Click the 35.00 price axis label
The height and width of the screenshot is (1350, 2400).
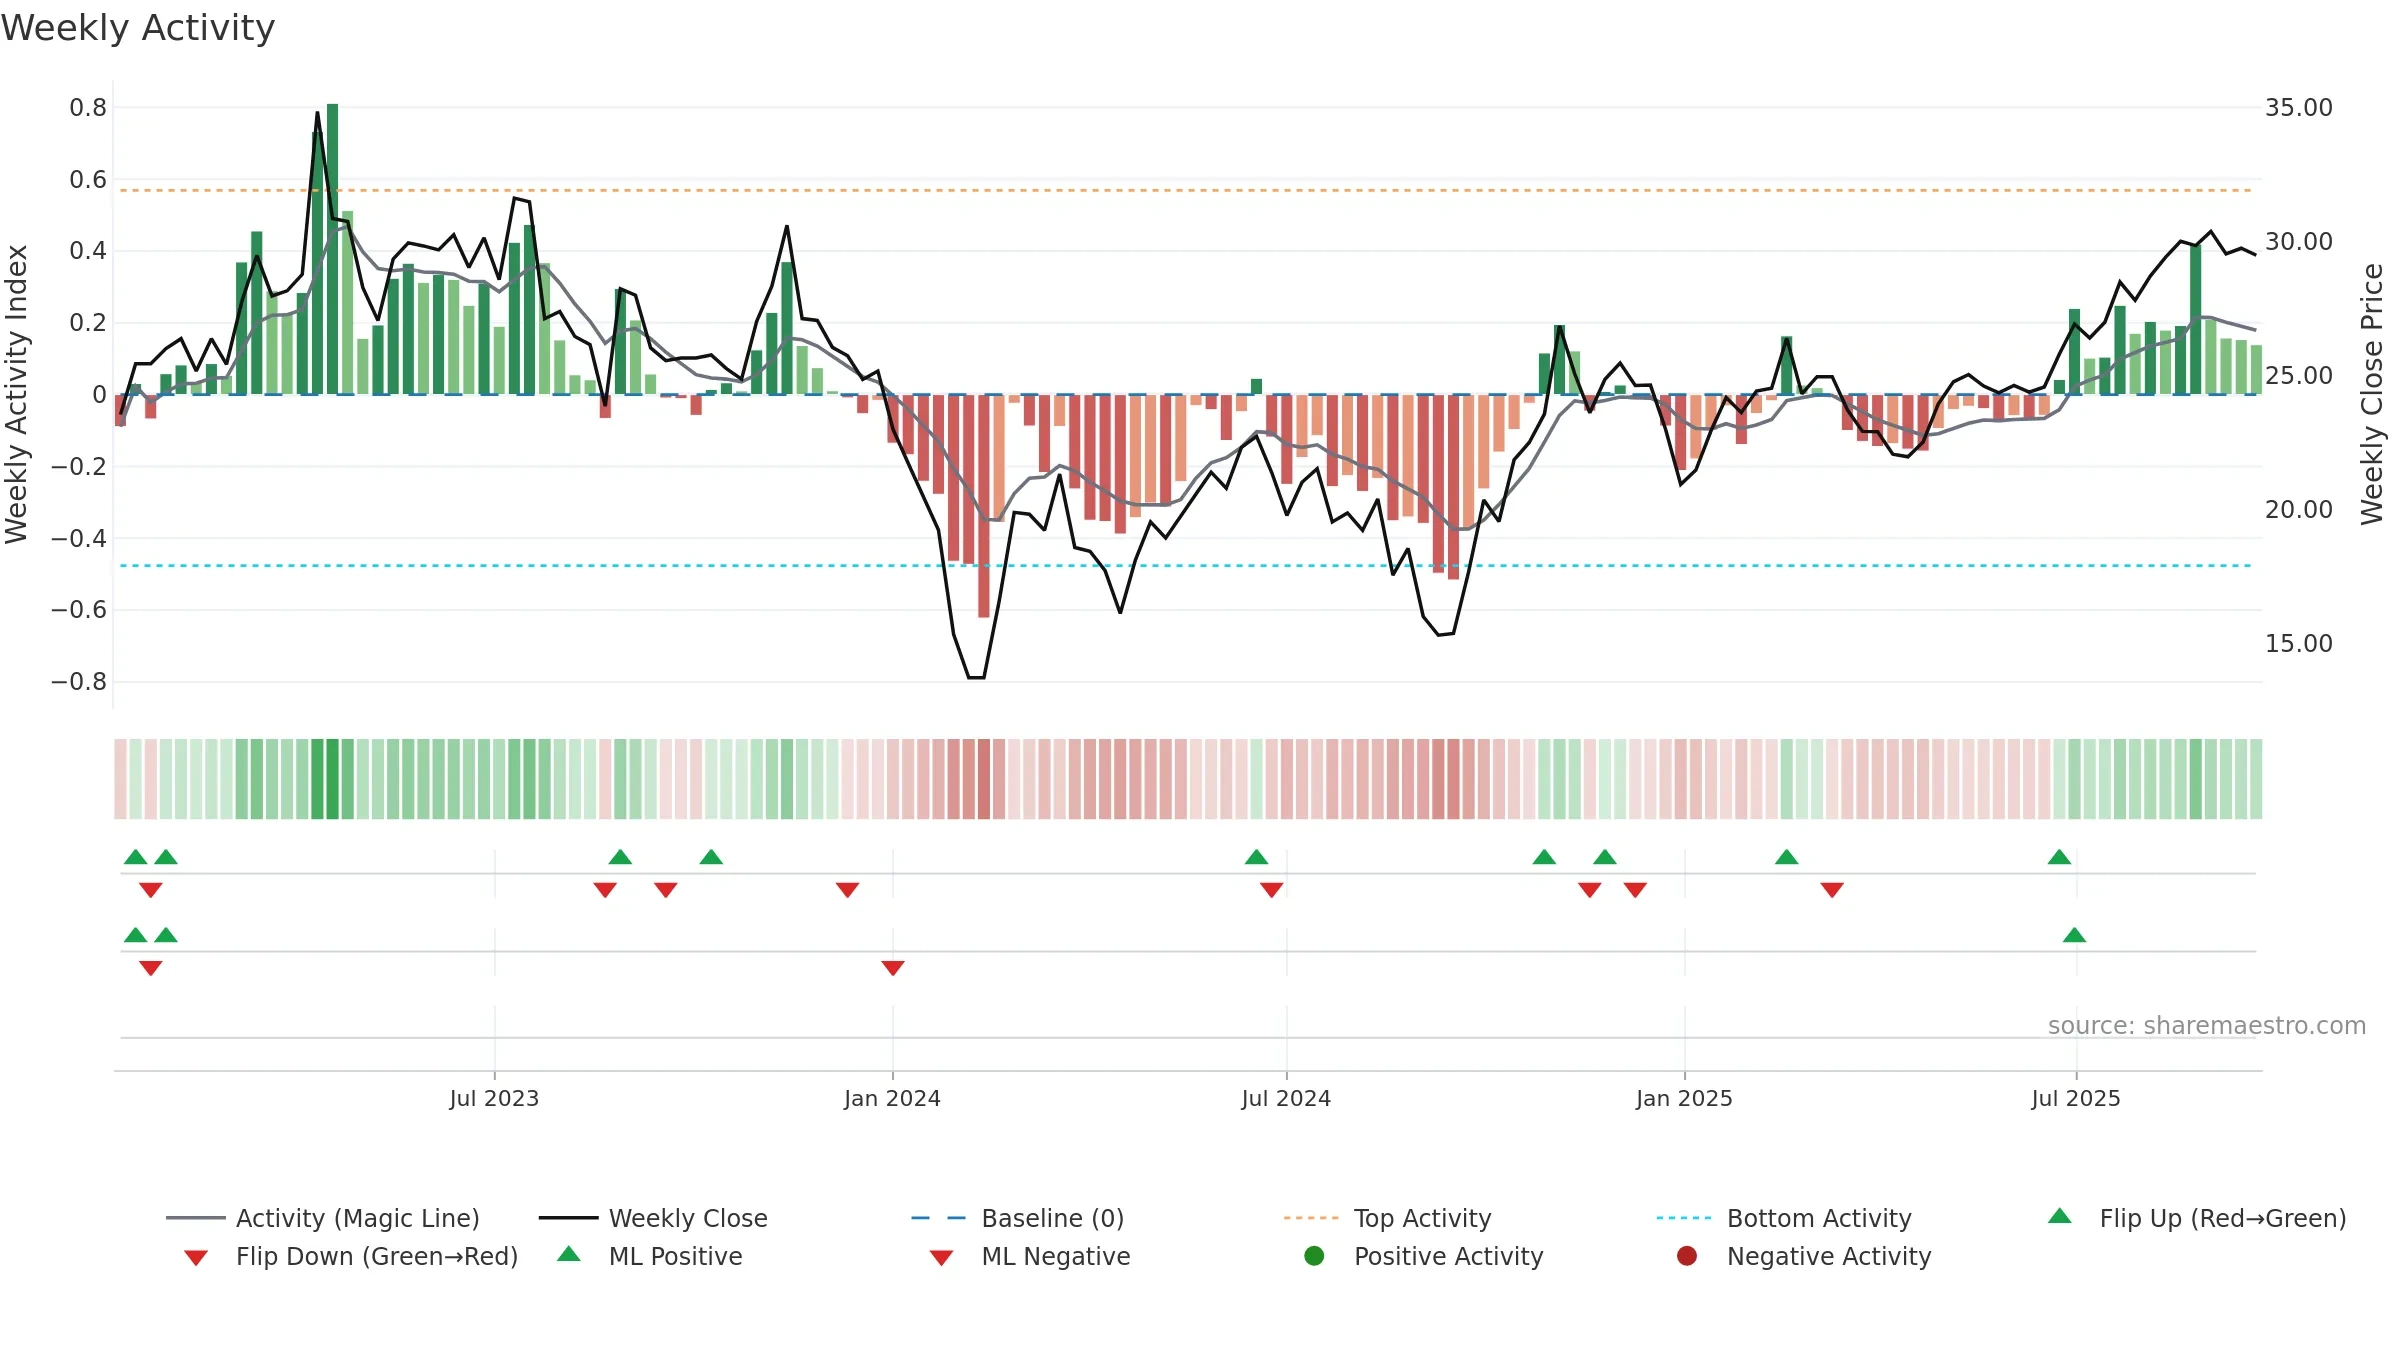2299,108
